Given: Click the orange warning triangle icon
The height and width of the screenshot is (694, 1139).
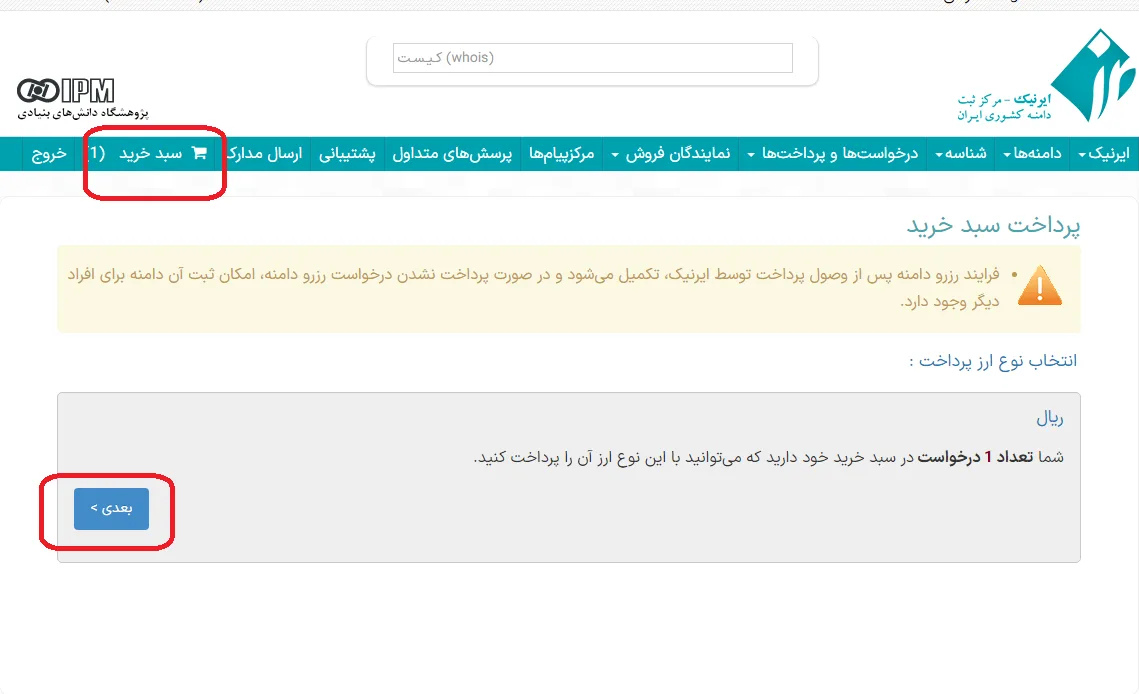Looking at the screenshot, I should 1039,286.
